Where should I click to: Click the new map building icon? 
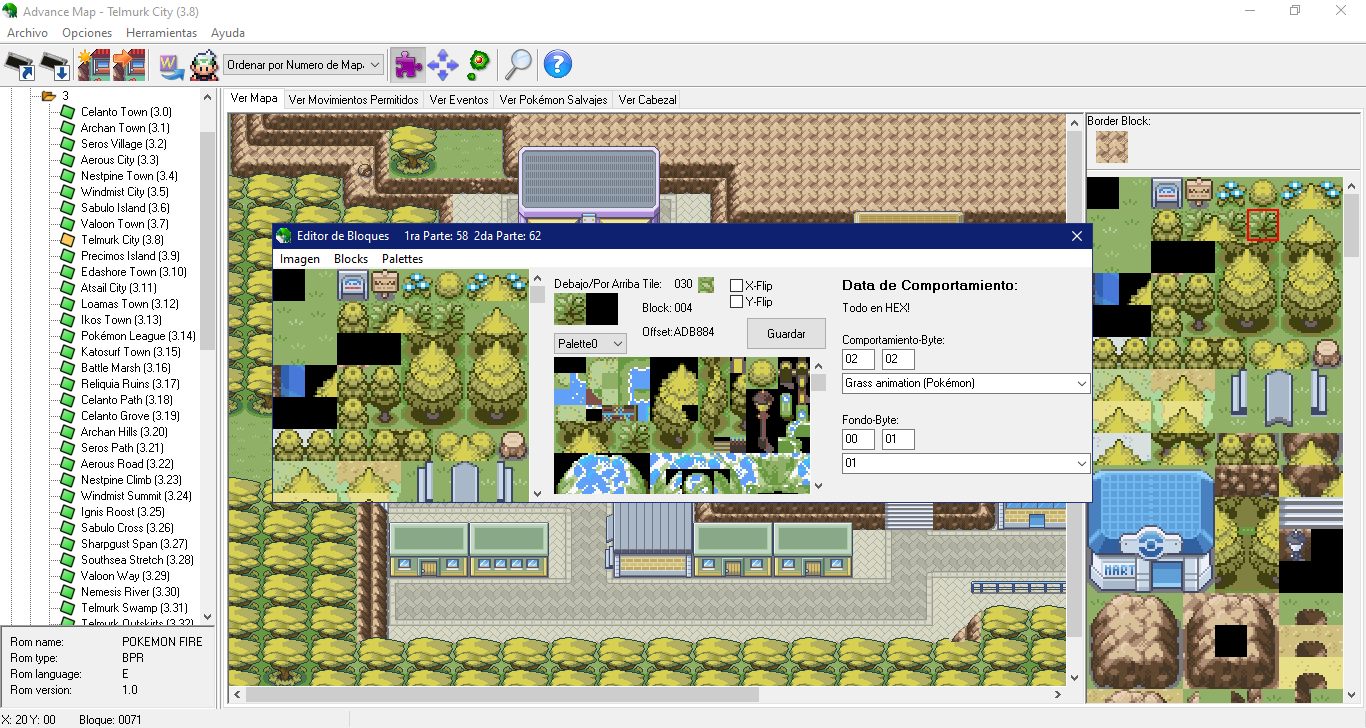point(93,66)
